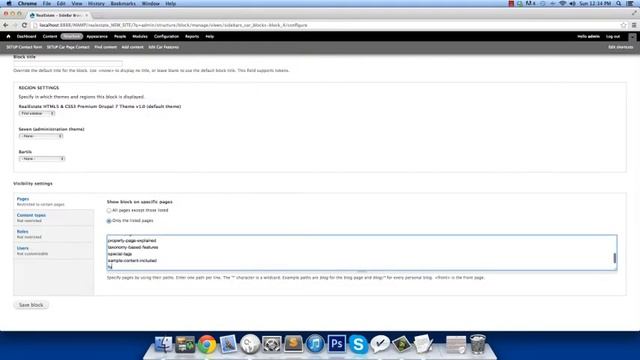
Task: Open iTunes from the dock
Action: pyautogui.click(x=315, y=344)
